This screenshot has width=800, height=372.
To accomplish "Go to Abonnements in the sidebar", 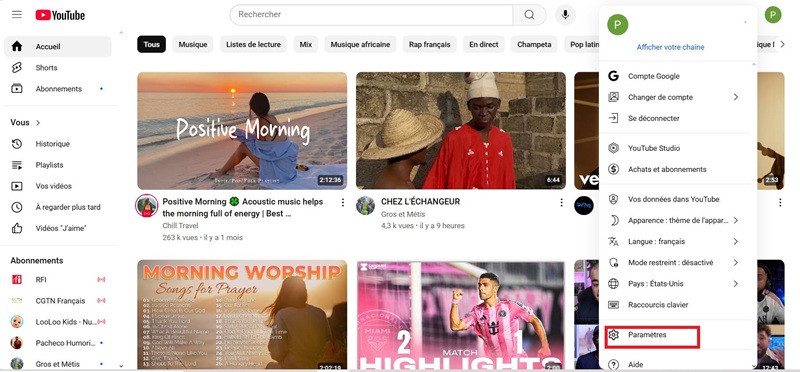I will click(x=58, y=89).
